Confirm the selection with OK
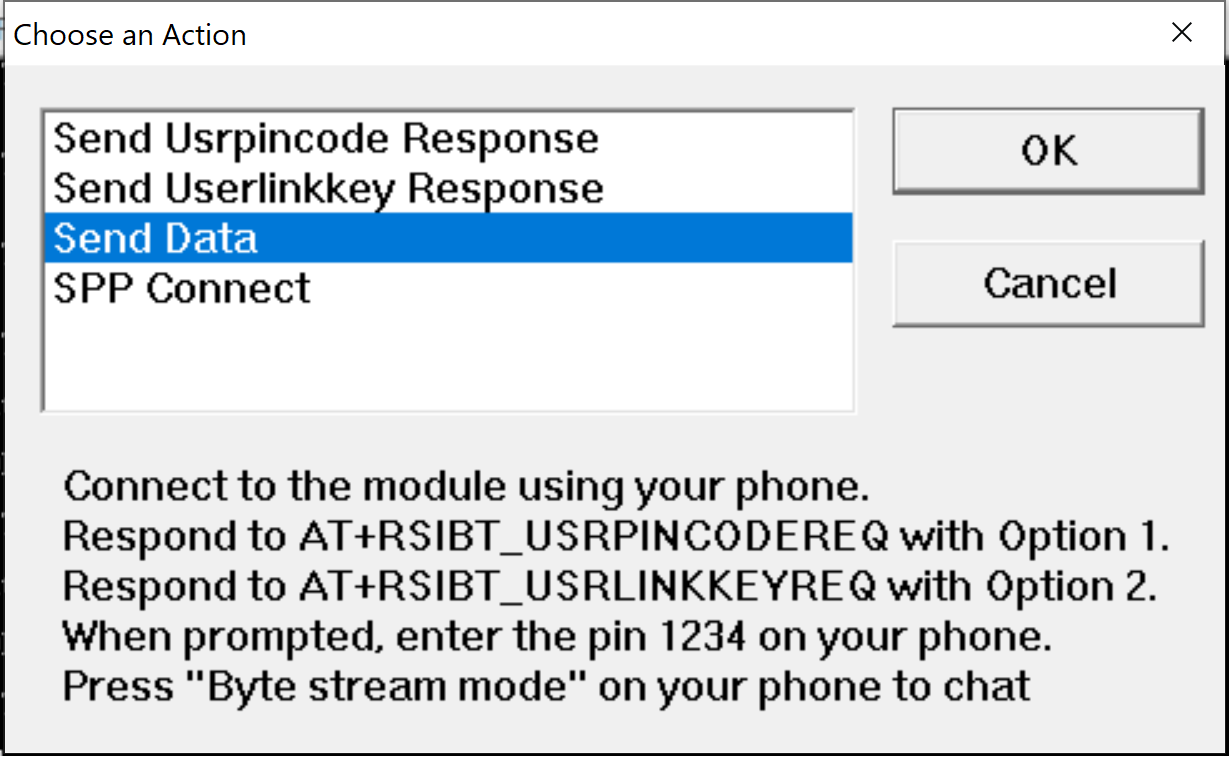1229x765 pixels. 1048,151
